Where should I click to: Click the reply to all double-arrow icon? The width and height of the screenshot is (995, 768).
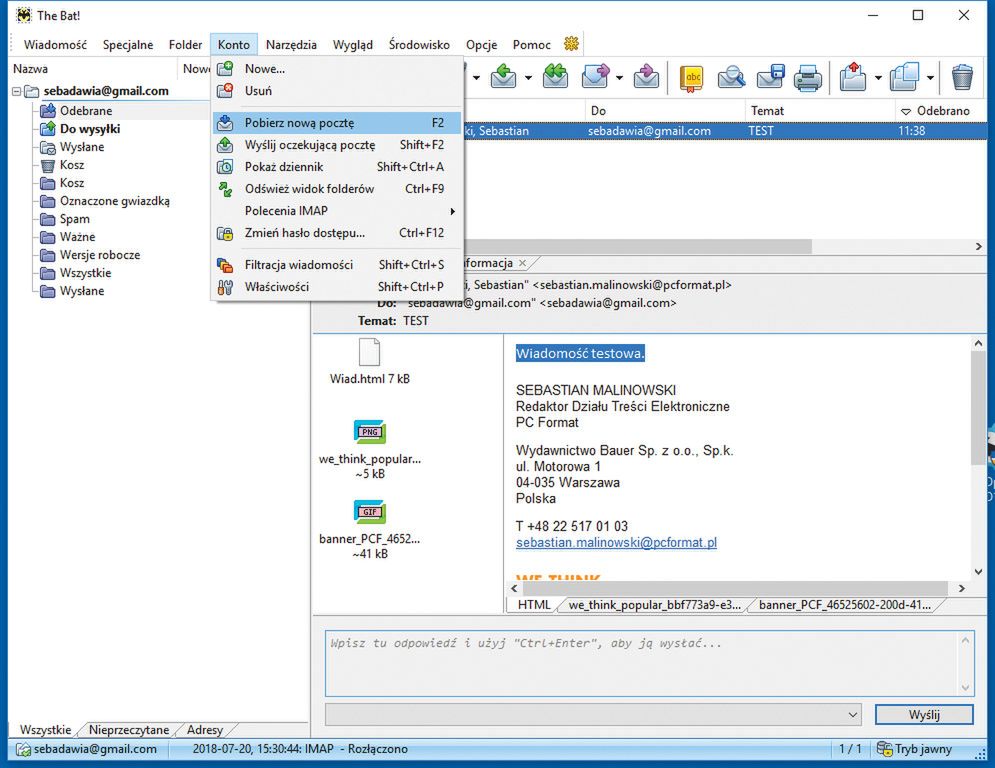555,77
